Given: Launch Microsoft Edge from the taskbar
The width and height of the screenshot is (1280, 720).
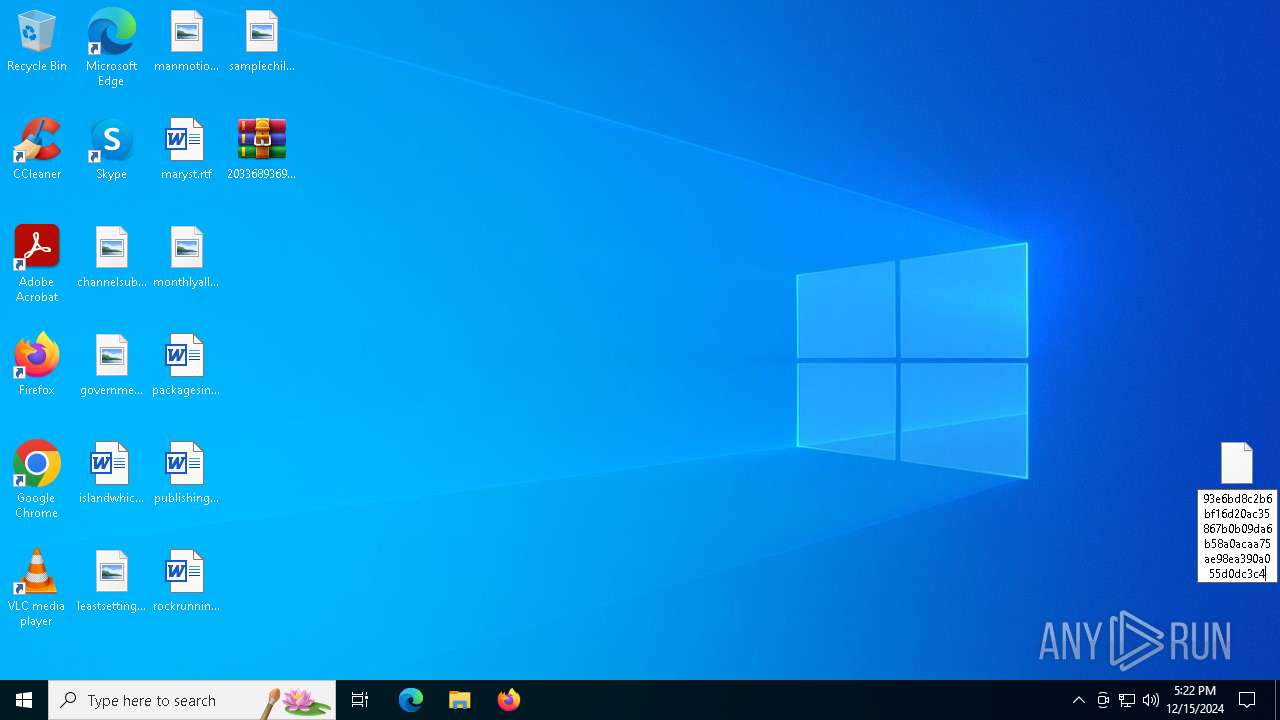Looking at the screenshot, I should pos(411,700).
